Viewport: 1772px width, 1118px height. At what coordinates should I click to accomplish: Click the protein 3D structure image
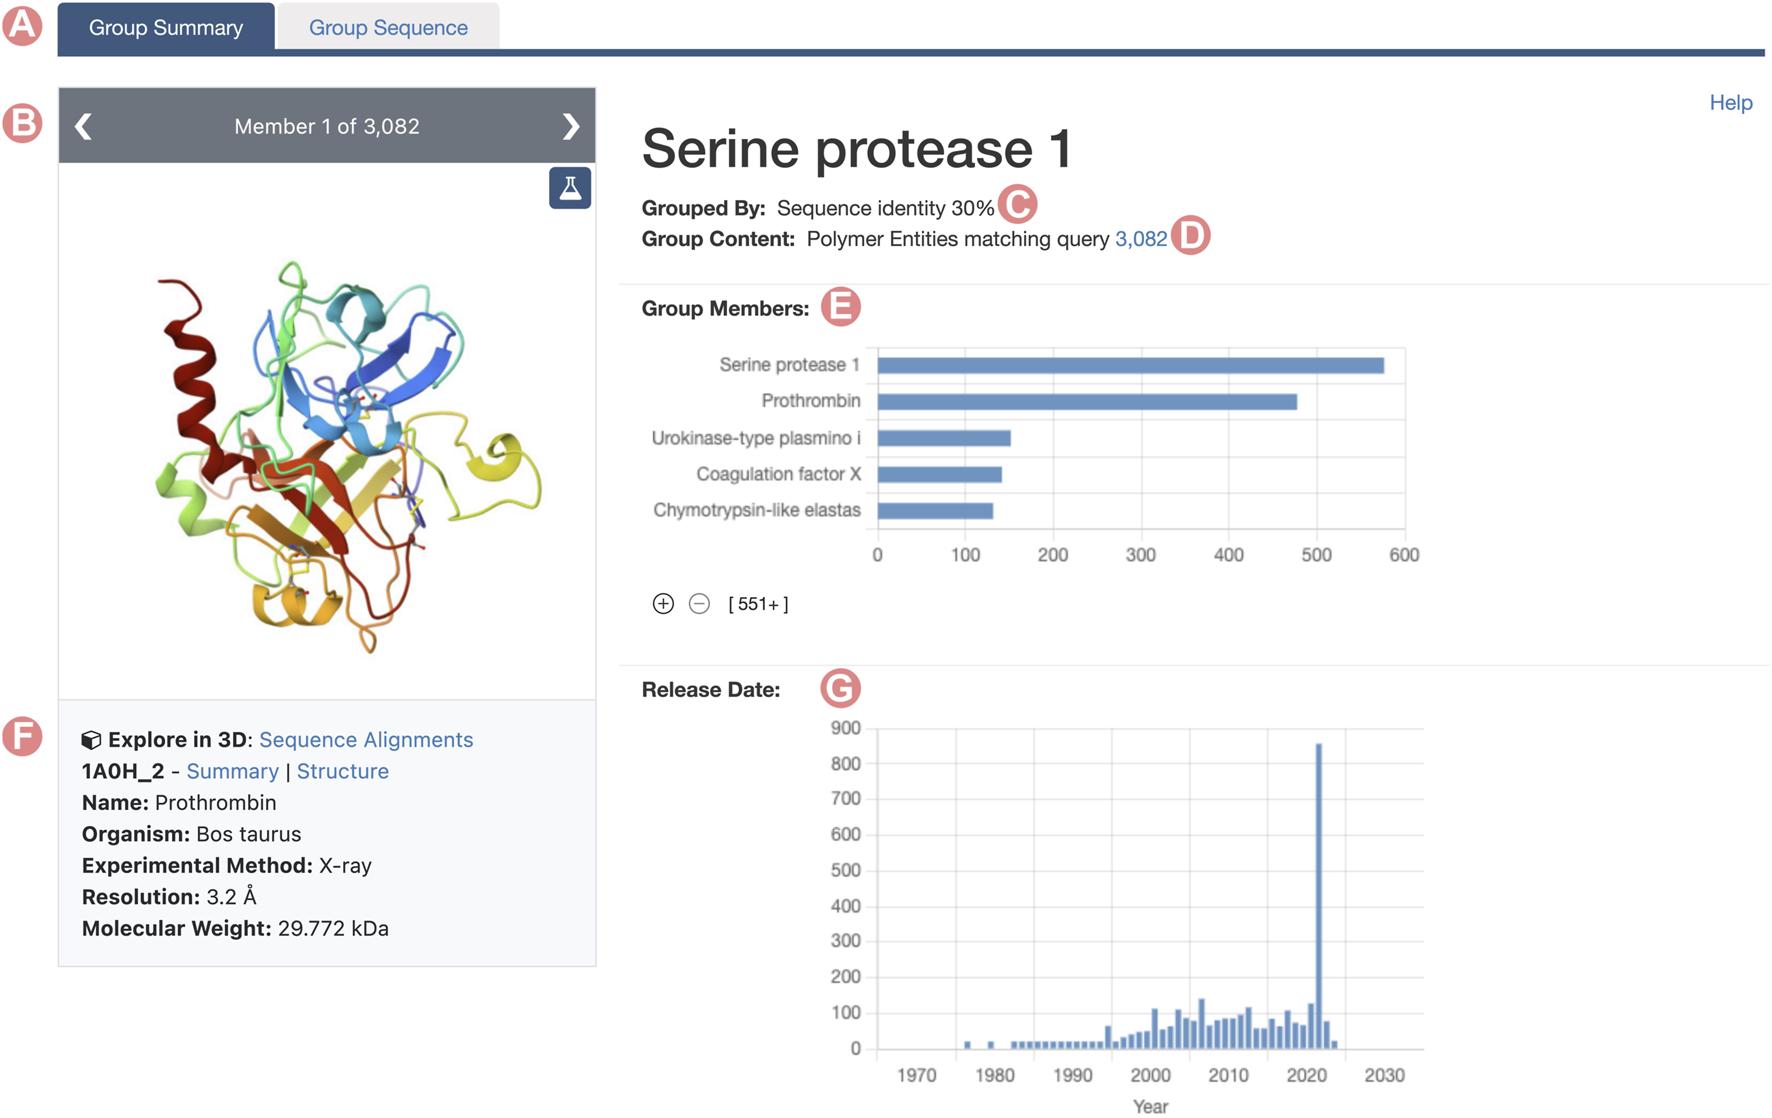tap(340, 450)
